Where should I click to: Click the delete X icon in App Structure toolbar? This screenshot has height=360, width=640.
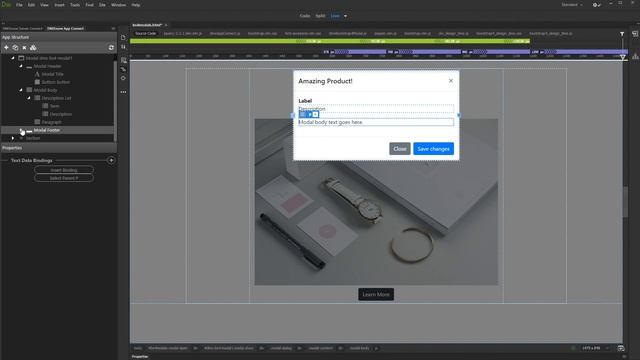pos(24,48)
